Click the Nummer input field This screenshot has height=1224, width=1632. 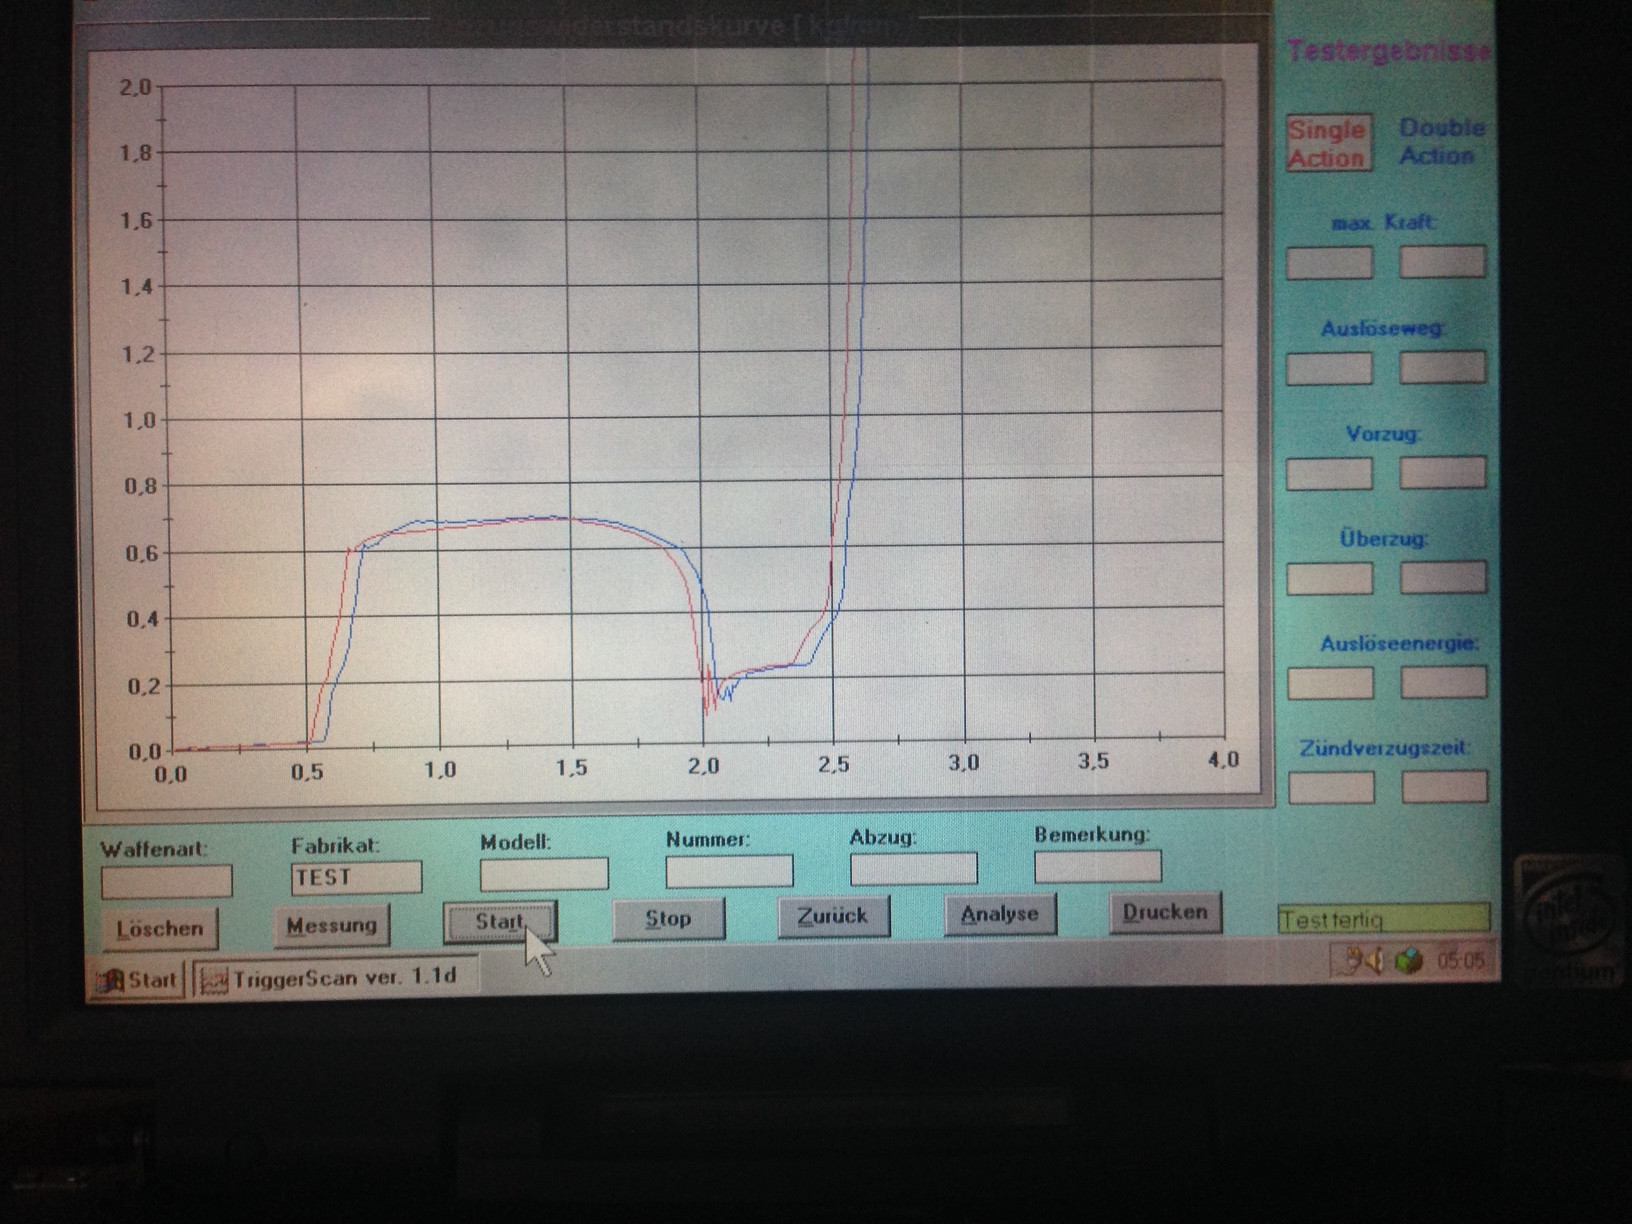(x=729, y=871)
